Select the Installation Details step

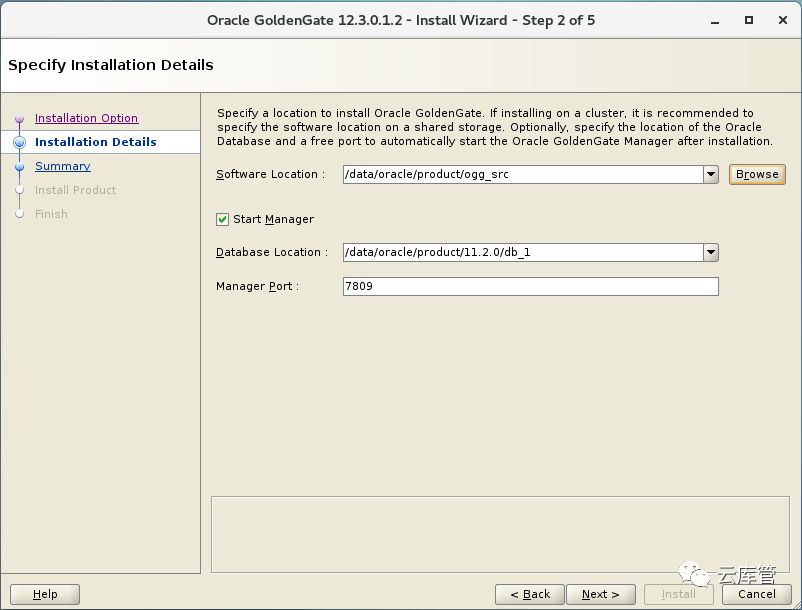(96, 142)
